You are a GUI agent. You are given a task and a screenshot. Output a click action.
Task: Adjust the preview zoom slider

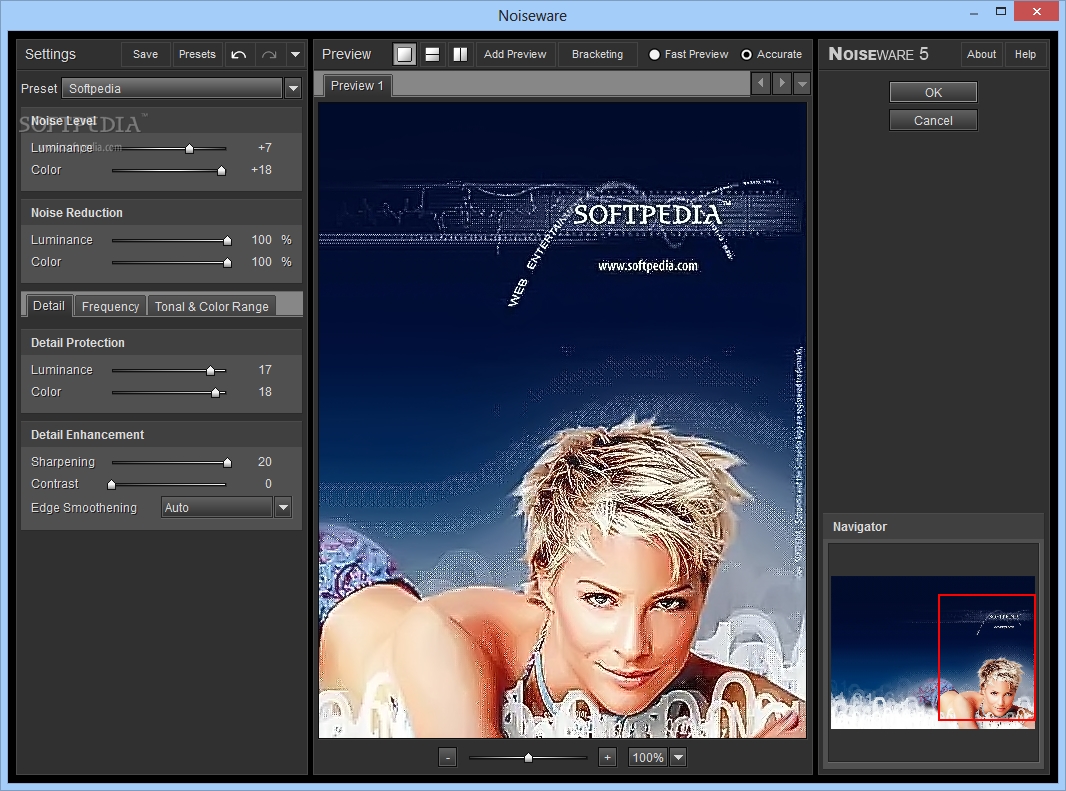[x=528, y=757]
